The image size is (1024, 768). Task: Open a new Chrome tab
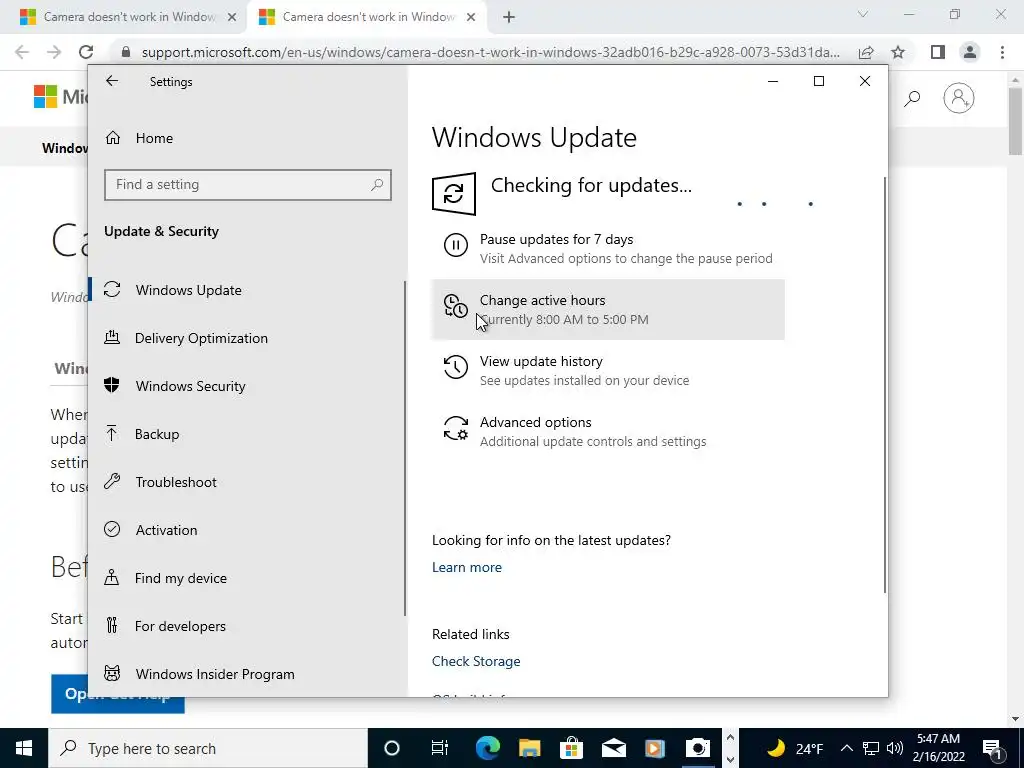click(509, 18)
